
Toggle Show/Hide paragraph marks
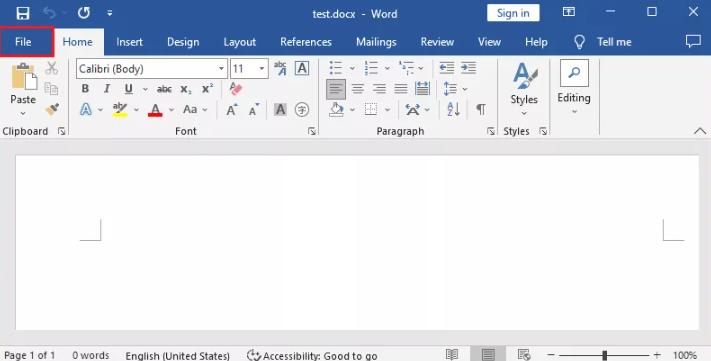coord(481,109)
